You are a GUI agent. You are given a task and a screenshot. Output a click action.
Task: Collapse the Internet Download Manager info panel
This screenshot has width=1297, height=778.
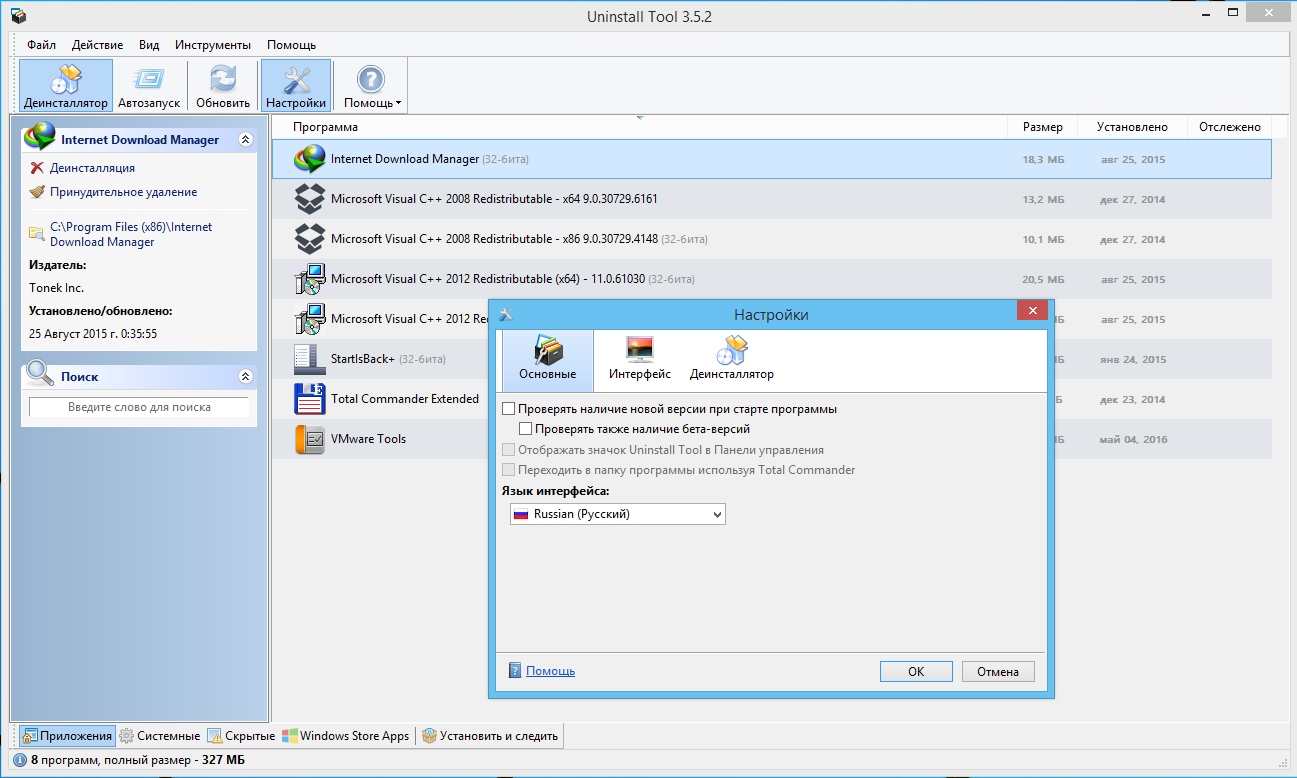coord(245,140)
